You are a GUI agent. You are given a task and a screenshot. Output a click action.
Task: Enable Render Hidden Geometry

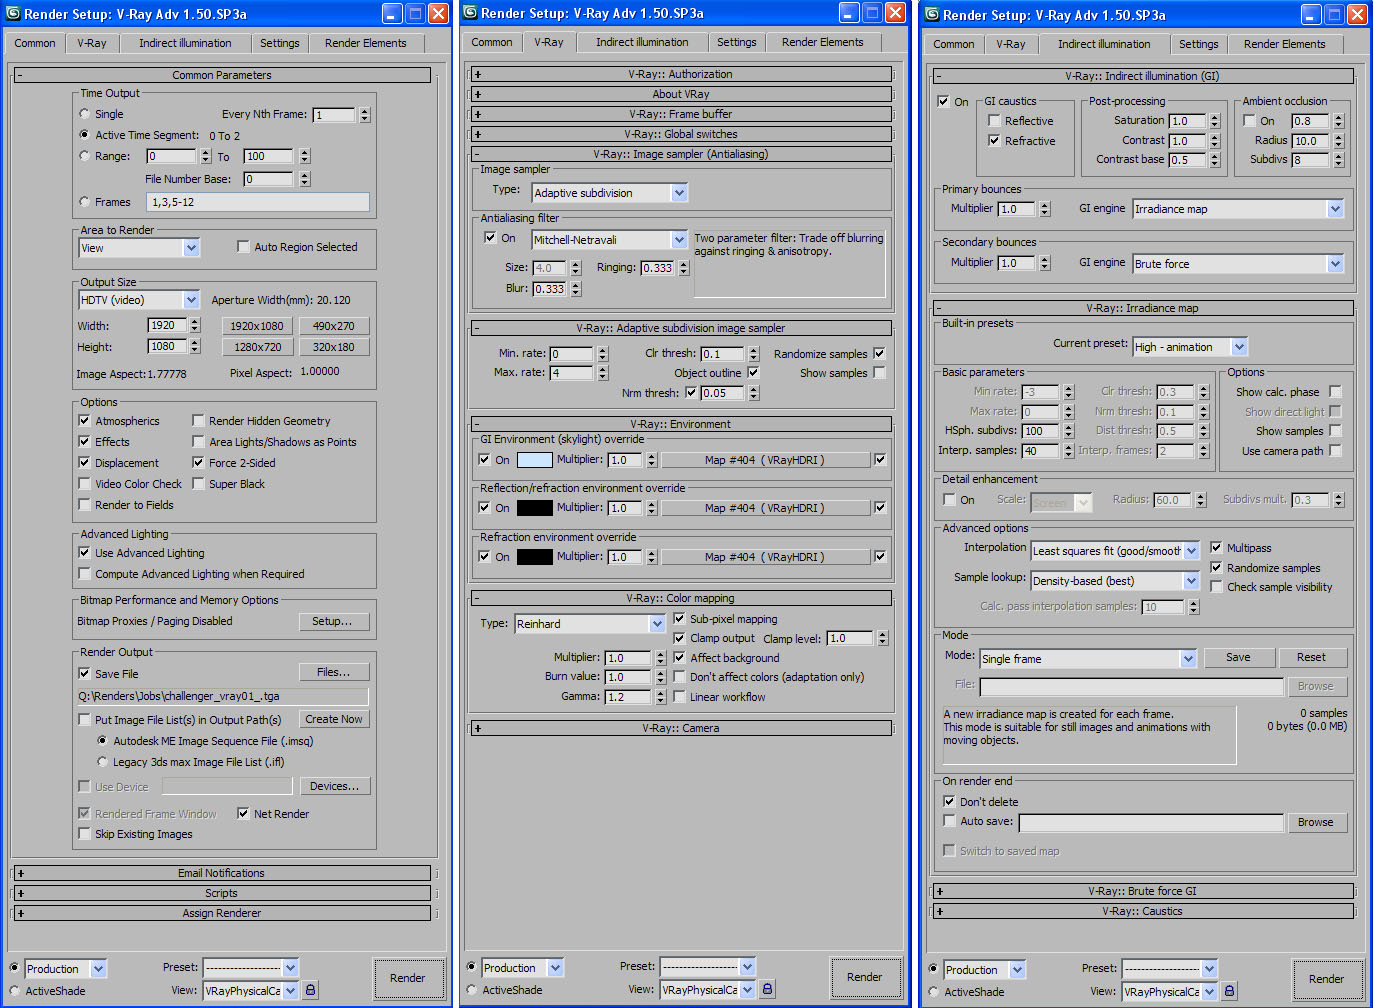199,421
